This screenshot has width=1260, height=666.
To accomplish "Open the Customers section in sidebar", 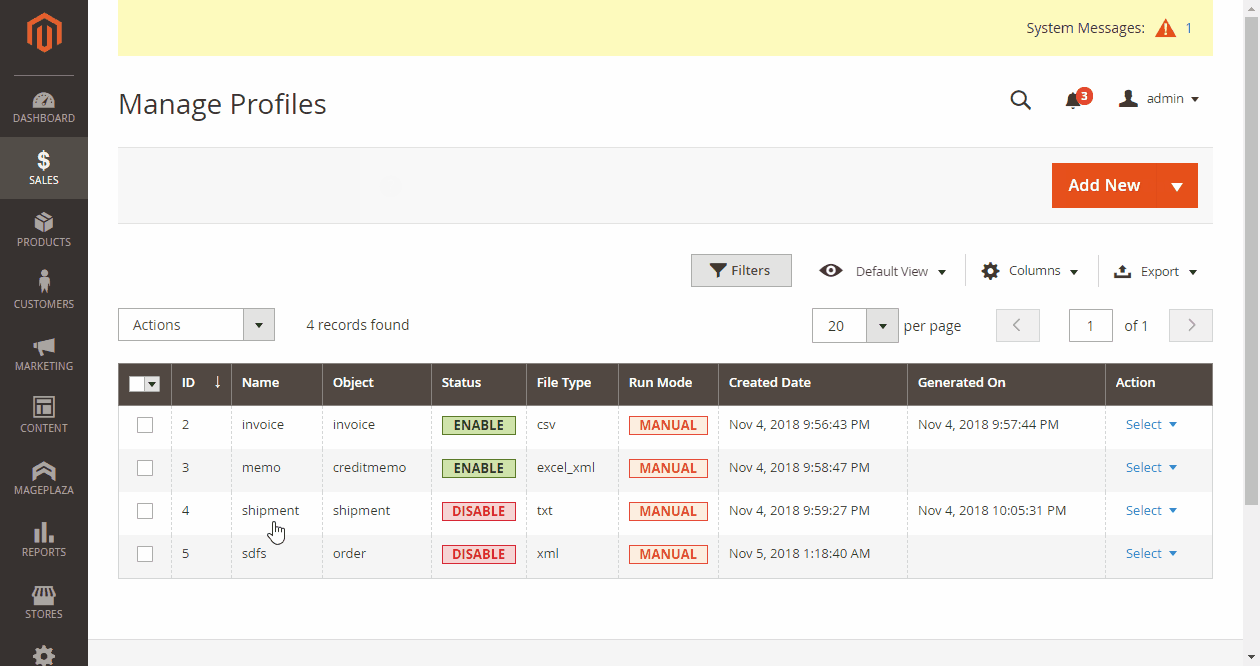I will [44, 290].
